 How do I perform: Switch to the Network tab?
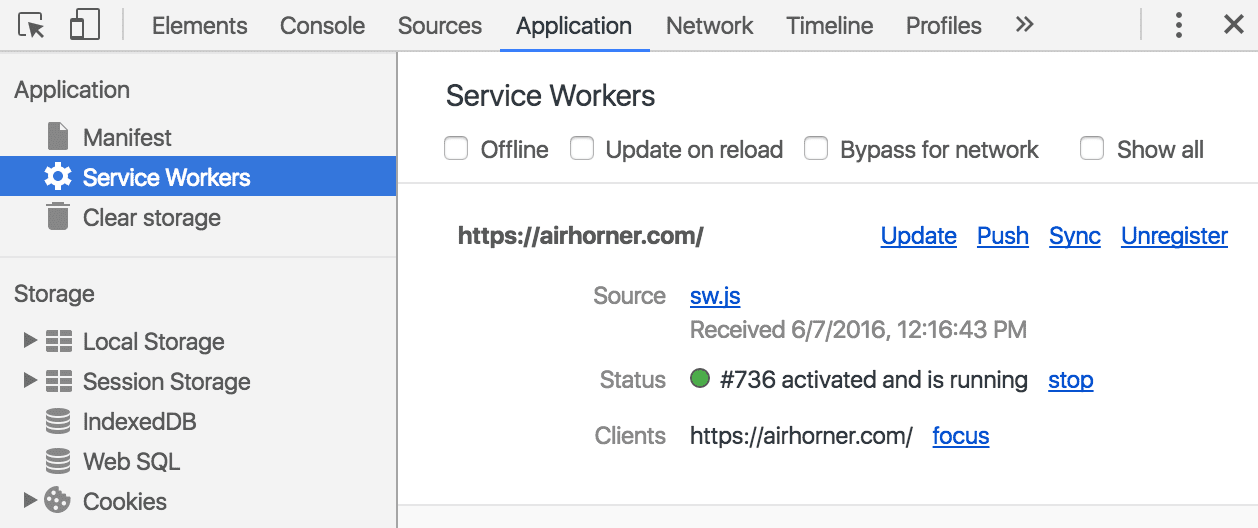pyautogui.click(x=709, y=26)
